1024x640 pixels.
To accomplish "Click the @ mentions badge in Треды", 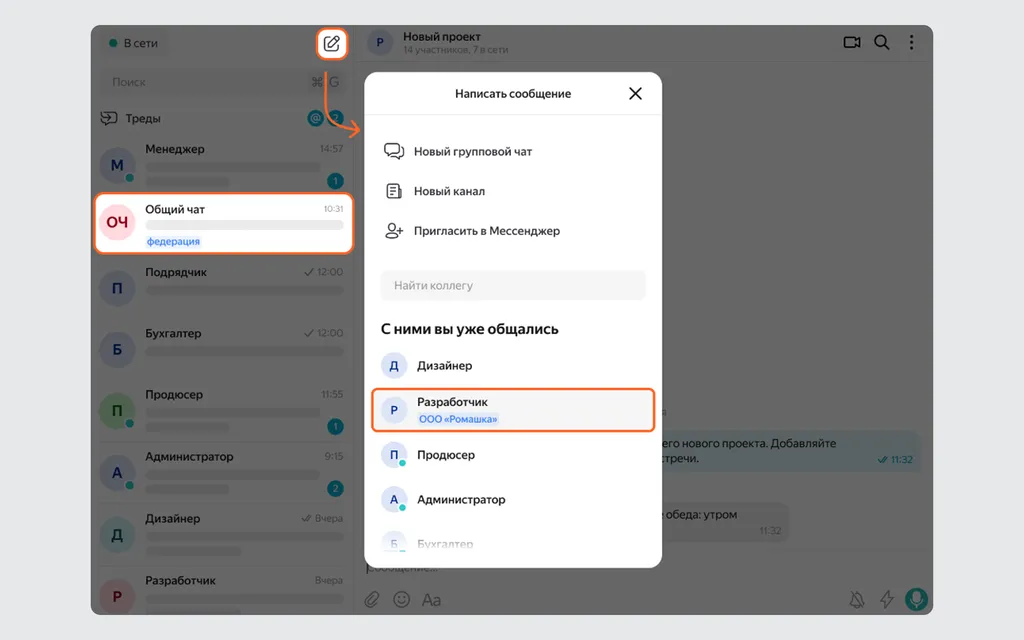I will coord(315,118).
